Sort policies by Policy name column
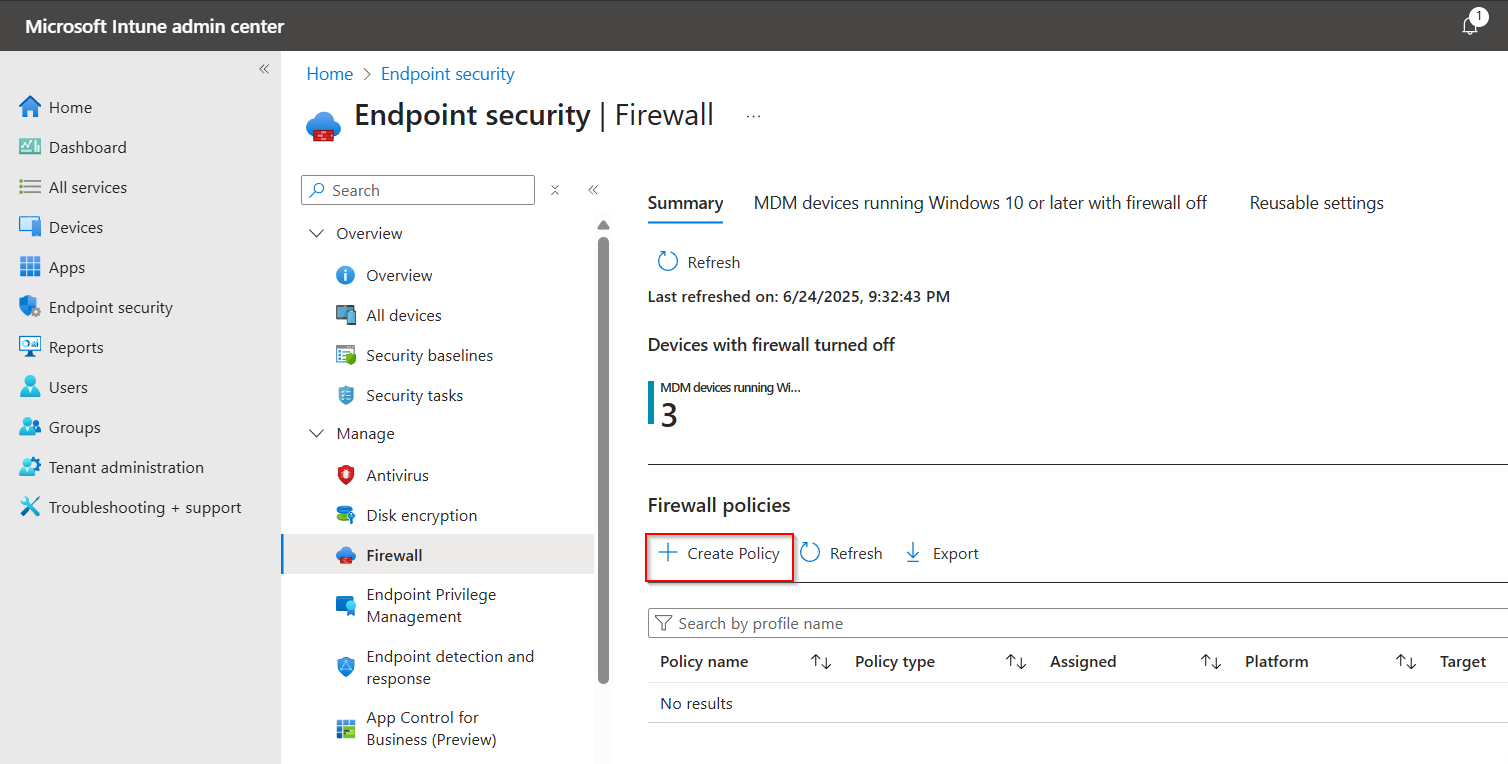The width and height of the screenshot is (1508, 764). [x=704, y=661]
